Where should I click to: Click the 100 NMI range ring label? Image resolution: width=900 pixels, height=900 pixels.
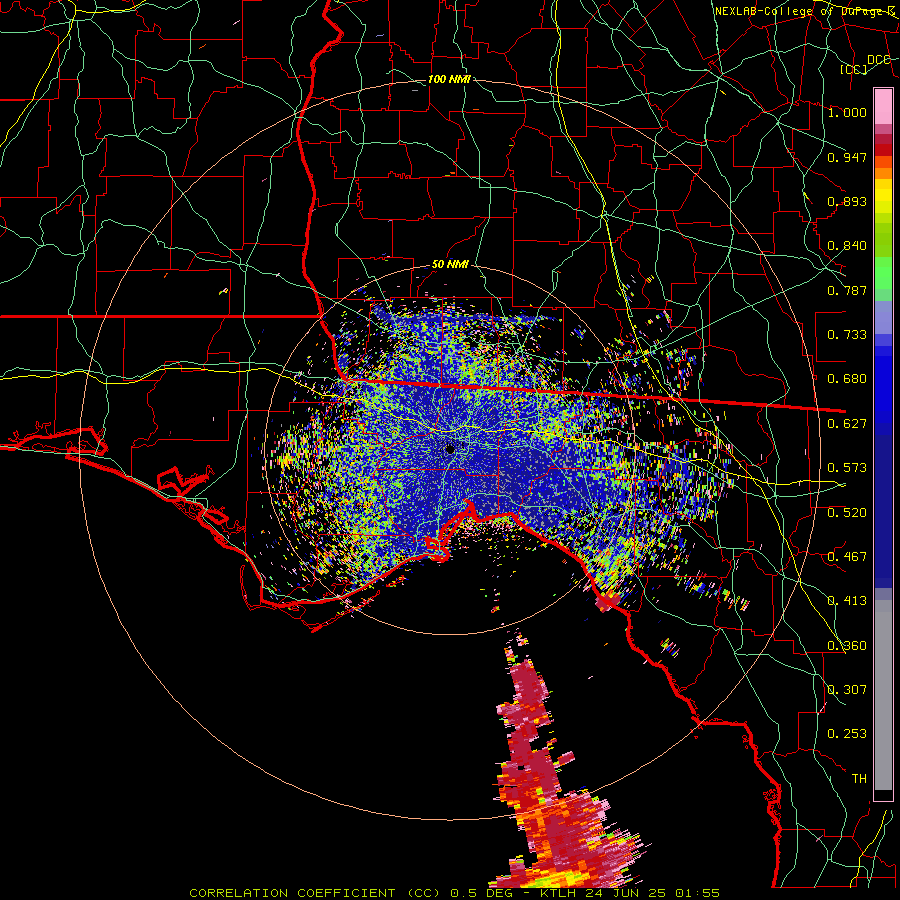[x=449, y=79]
